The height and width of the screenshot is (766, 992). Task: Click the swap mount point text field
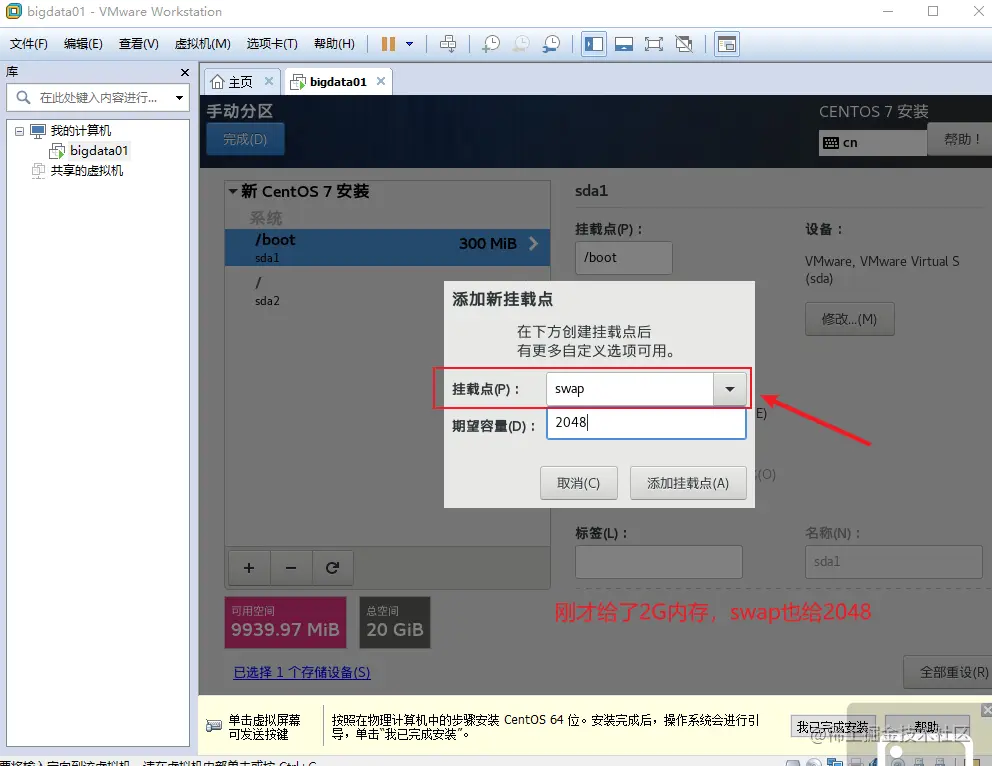(x=630, y=389)
